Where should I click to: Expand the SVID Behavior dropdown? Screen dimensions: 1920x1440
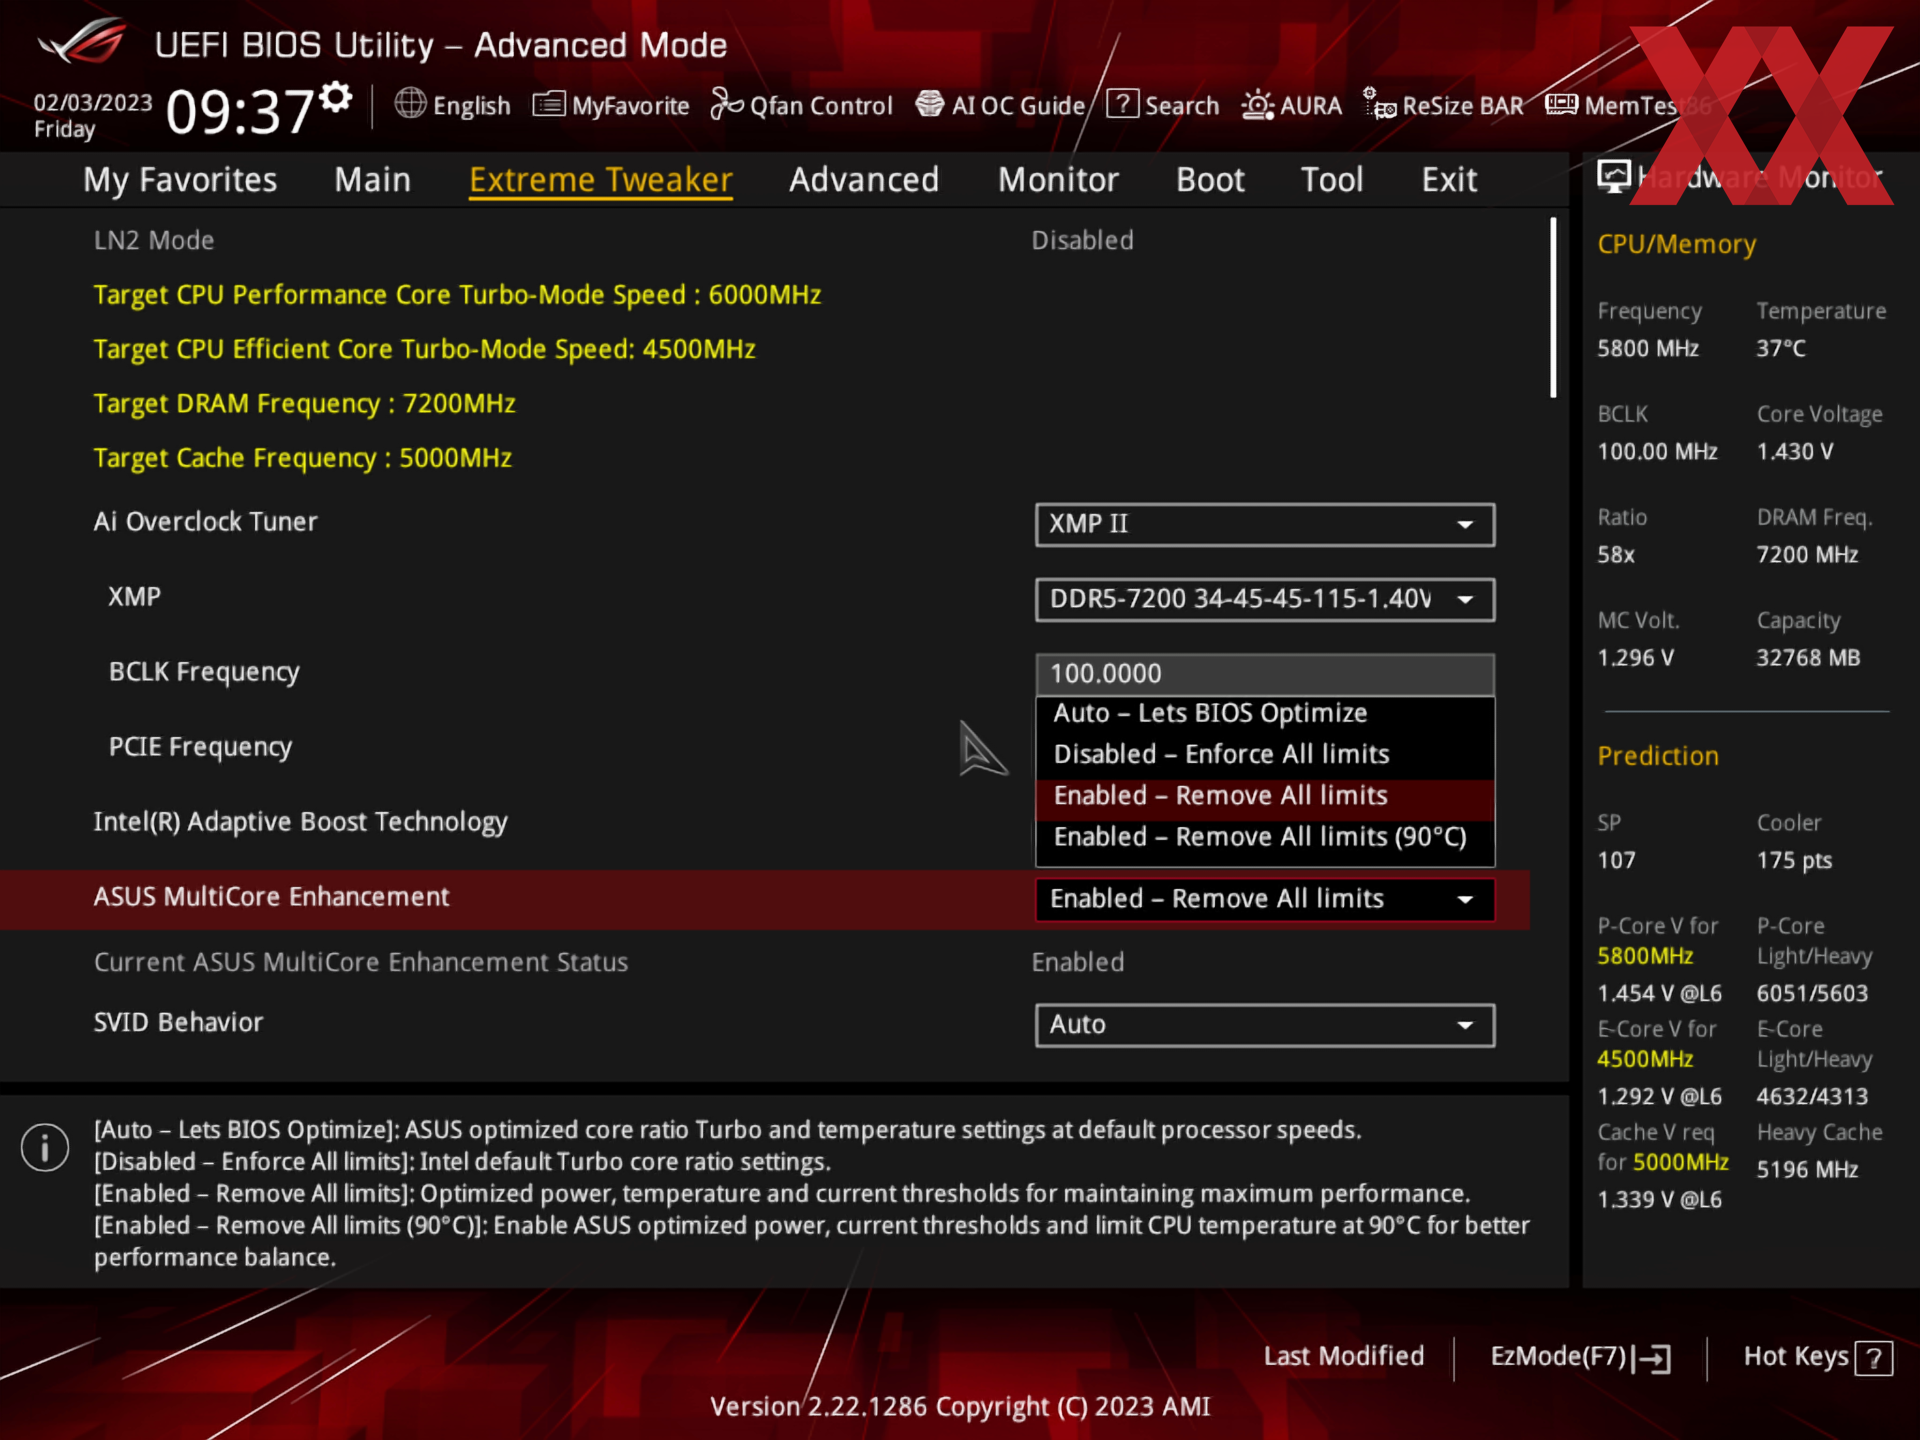tap(1265, 1025)
